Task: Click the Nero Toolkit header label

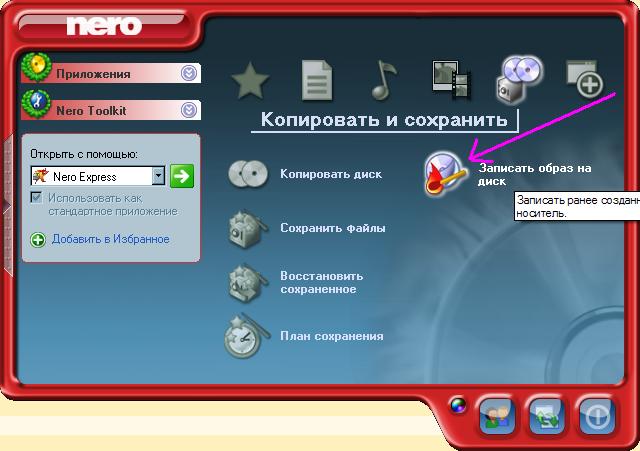Action: pyautogui.click(x=91, y=111)
